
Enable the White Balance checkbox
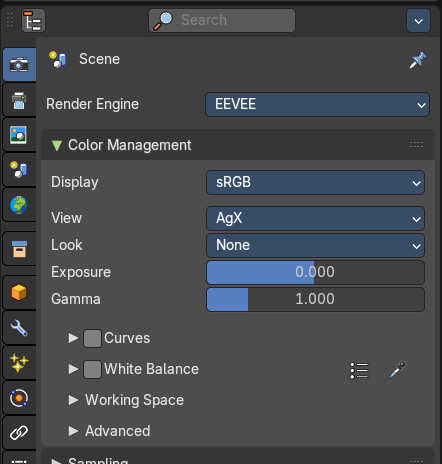point(92,369)
